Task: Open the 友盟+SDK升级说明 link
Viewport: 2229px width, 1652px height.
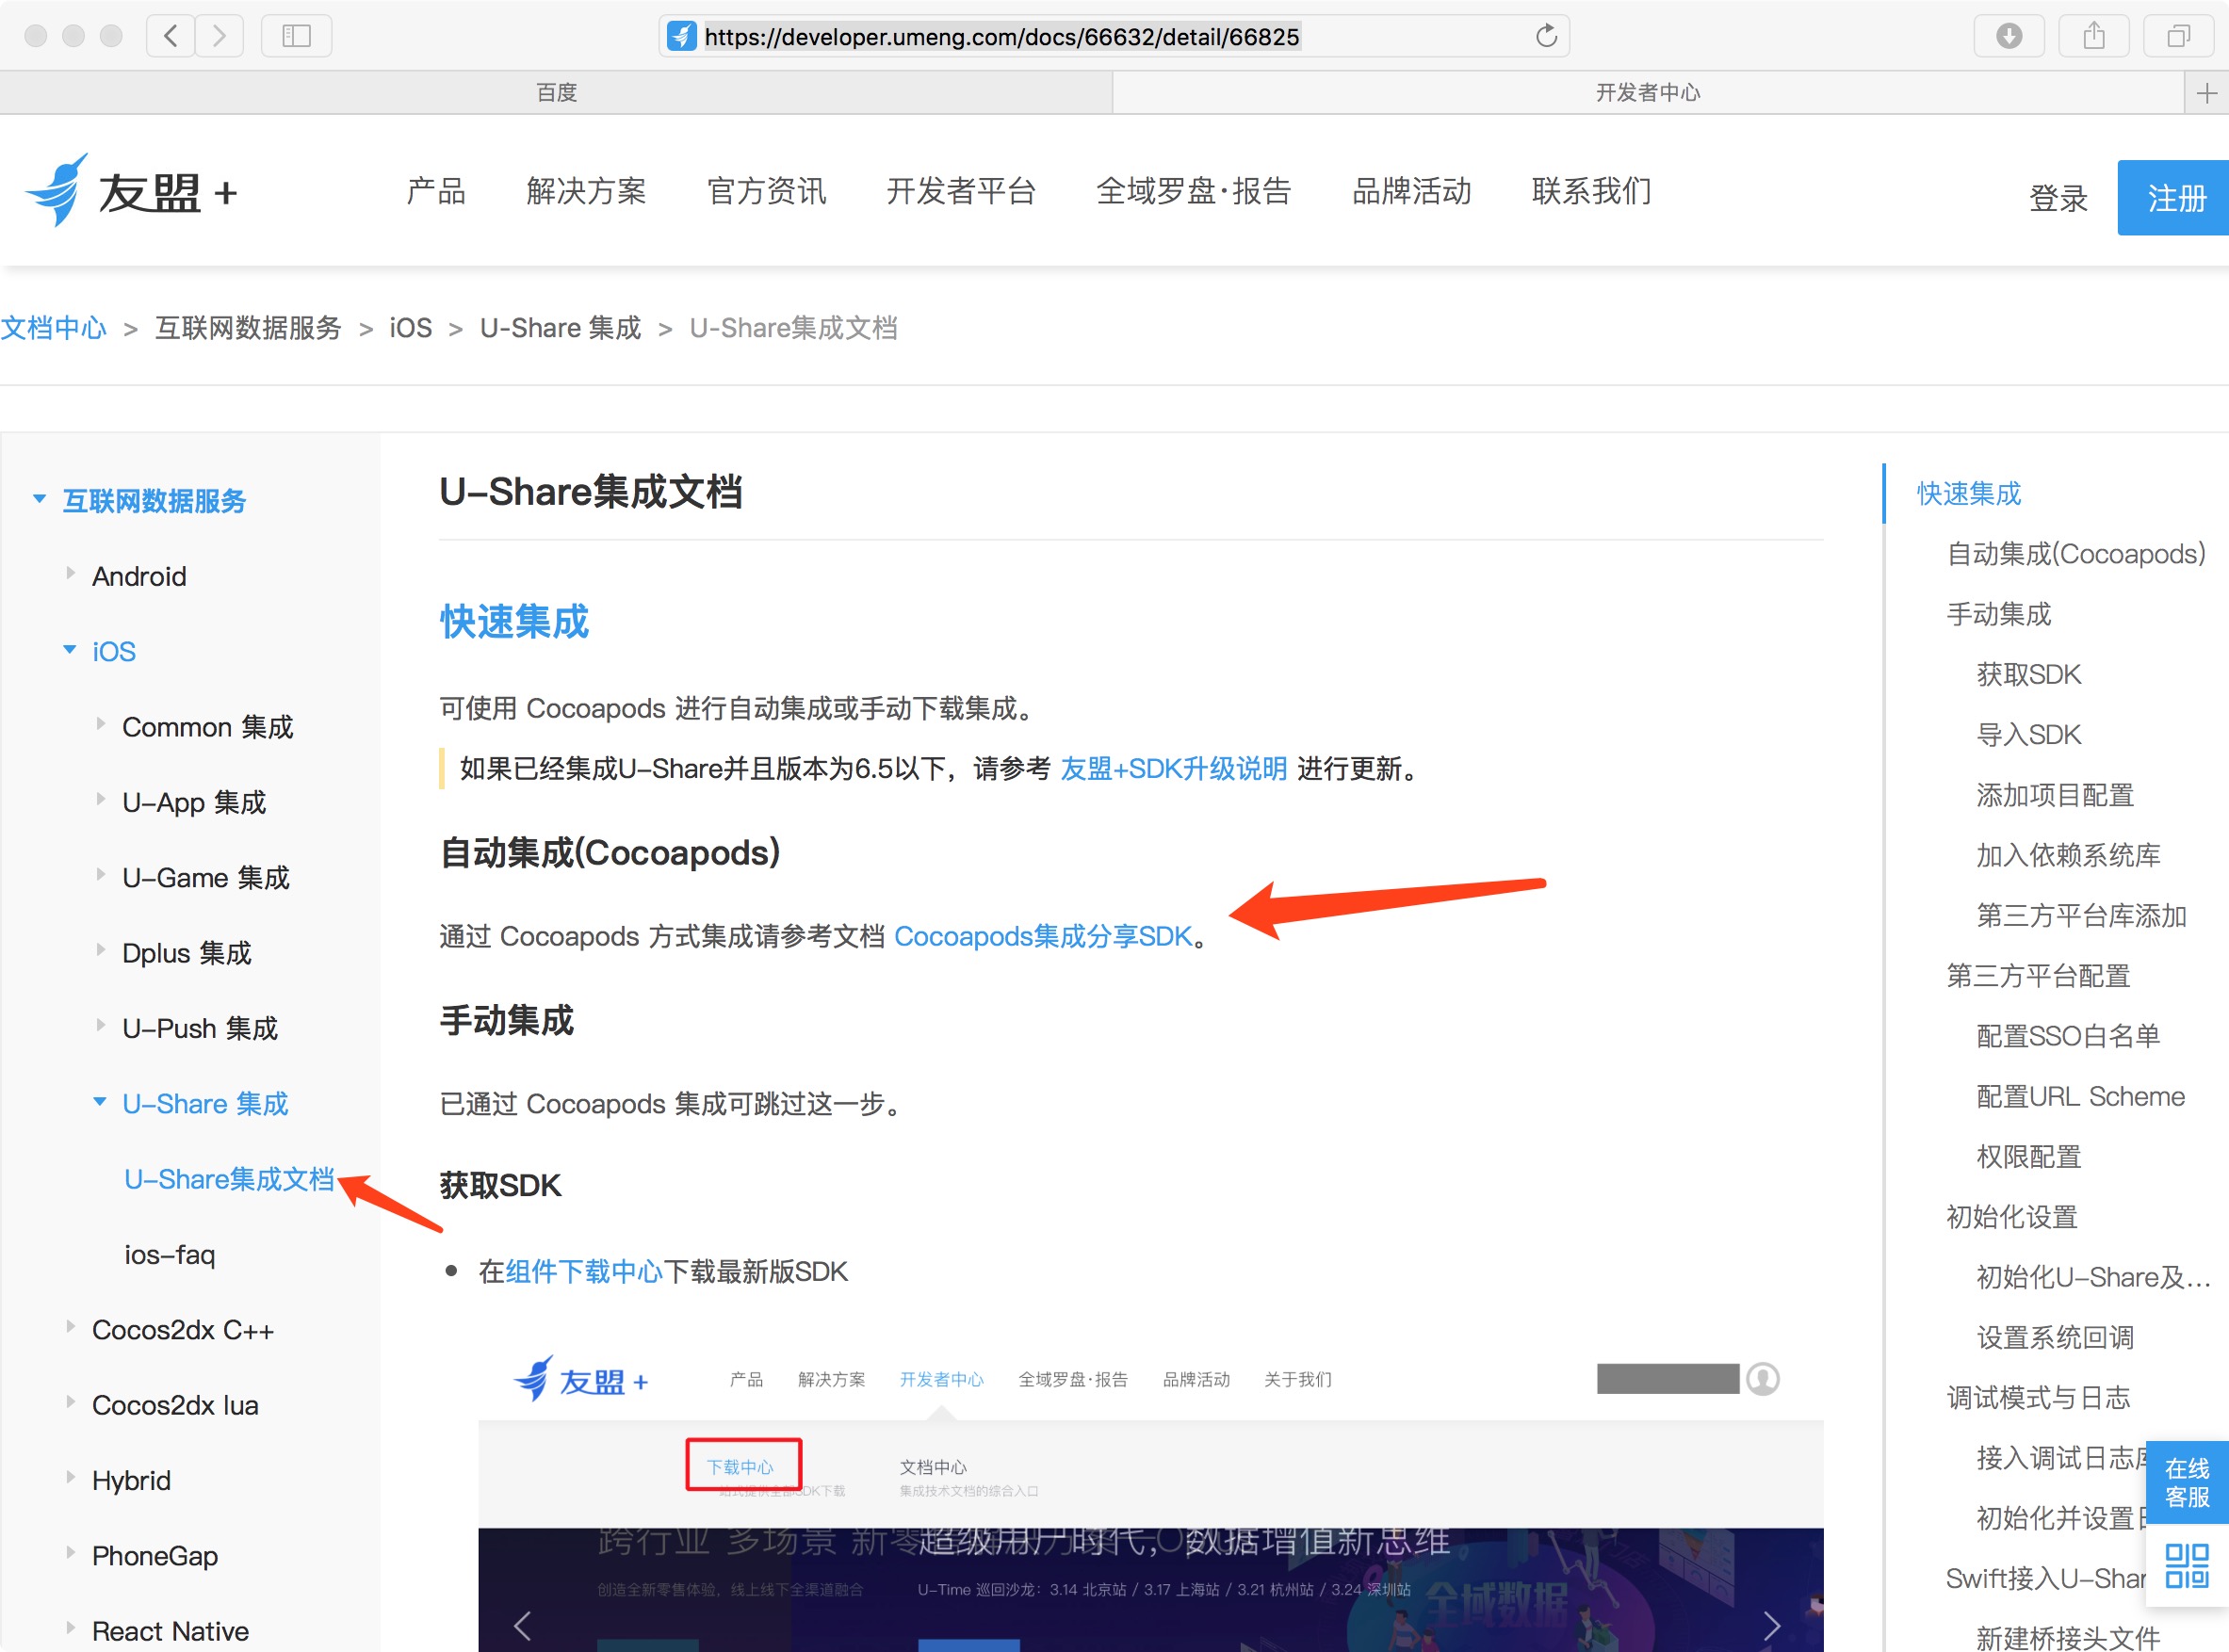Action: click(x=1173, y=769)
